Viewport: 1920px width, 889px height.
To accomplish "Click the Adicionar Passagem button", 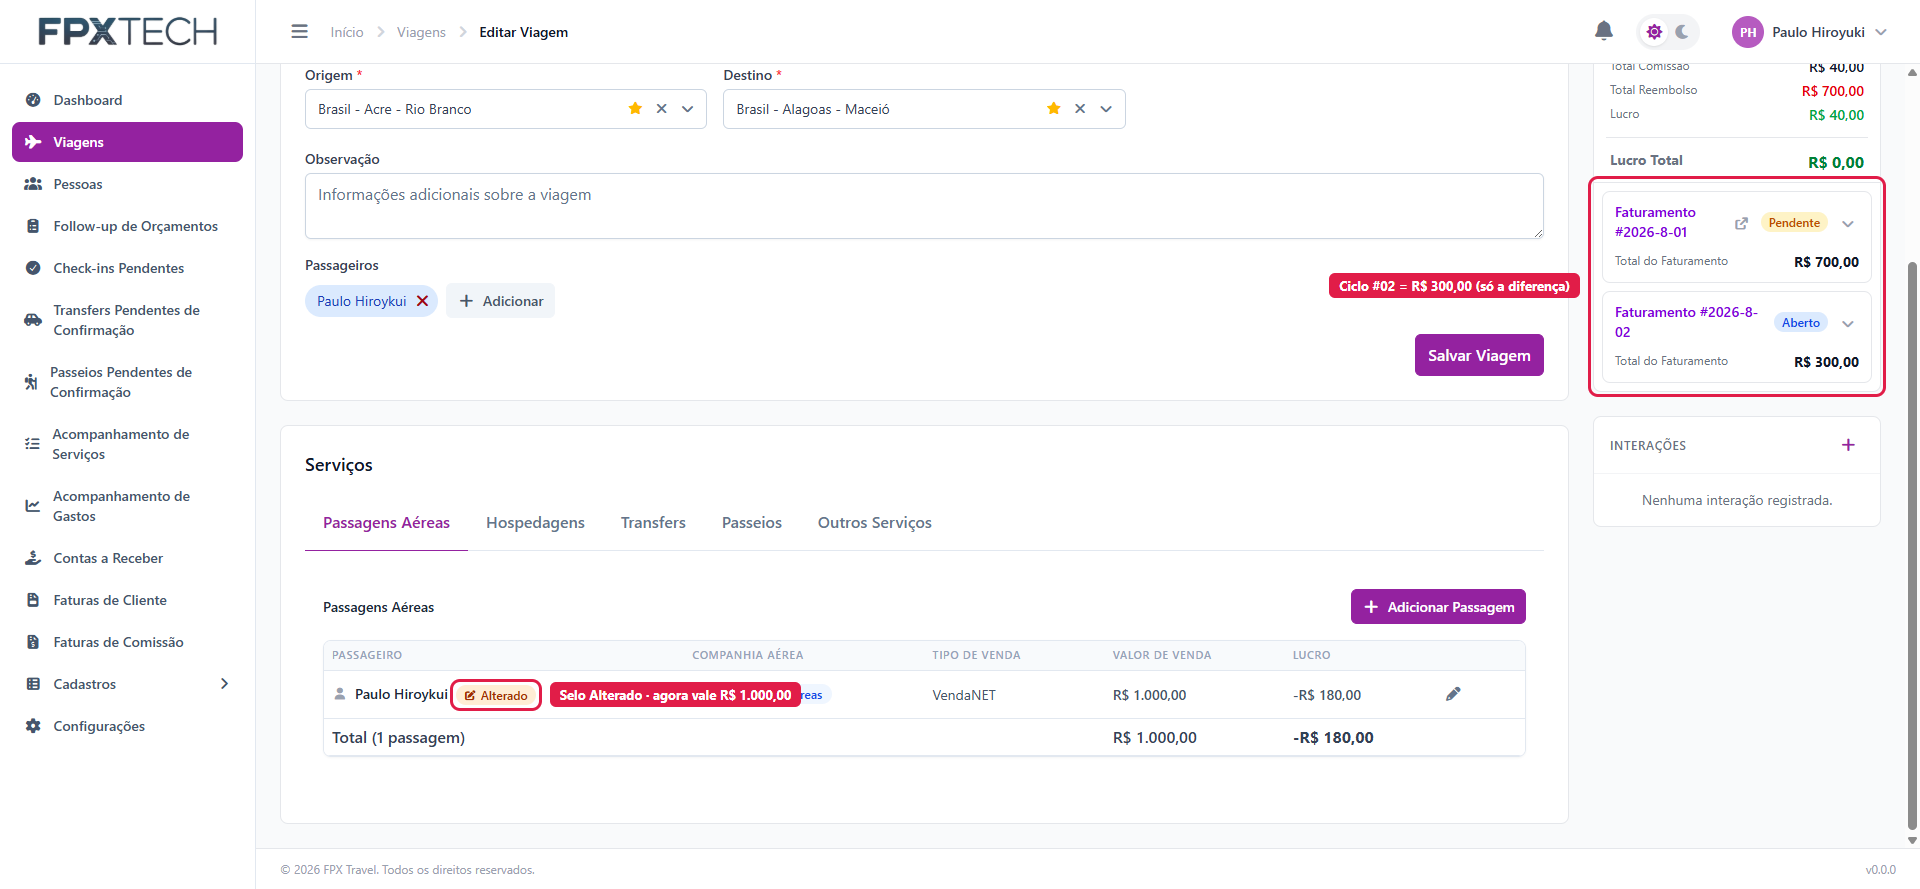I will 1438,607.
